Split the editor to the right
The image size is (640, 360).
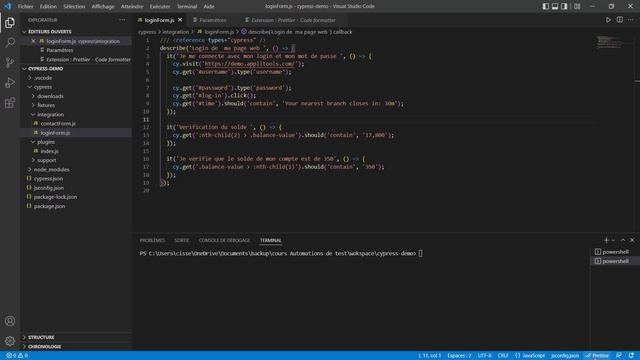click(x=620, y=20)
